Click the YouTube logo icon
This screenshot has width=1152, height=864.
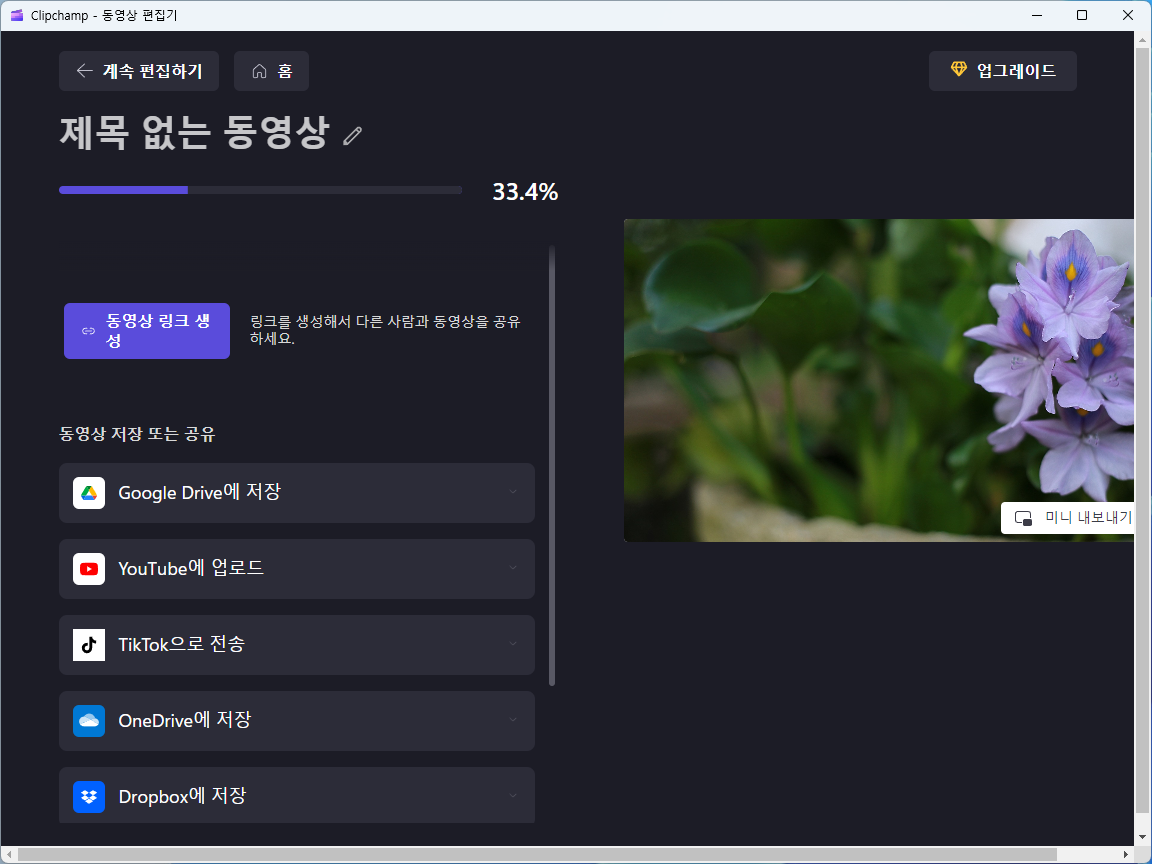point(89,569)
